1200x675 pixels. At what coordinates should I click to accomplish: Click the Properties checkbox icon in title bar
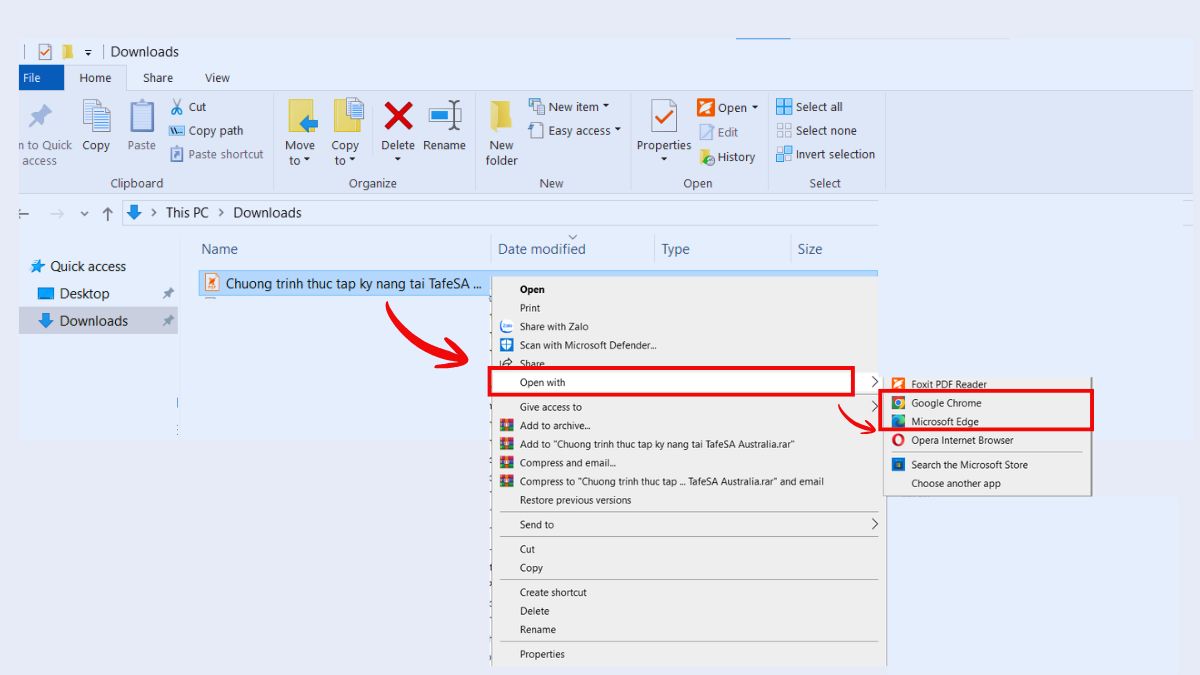[x=44, y=52]
